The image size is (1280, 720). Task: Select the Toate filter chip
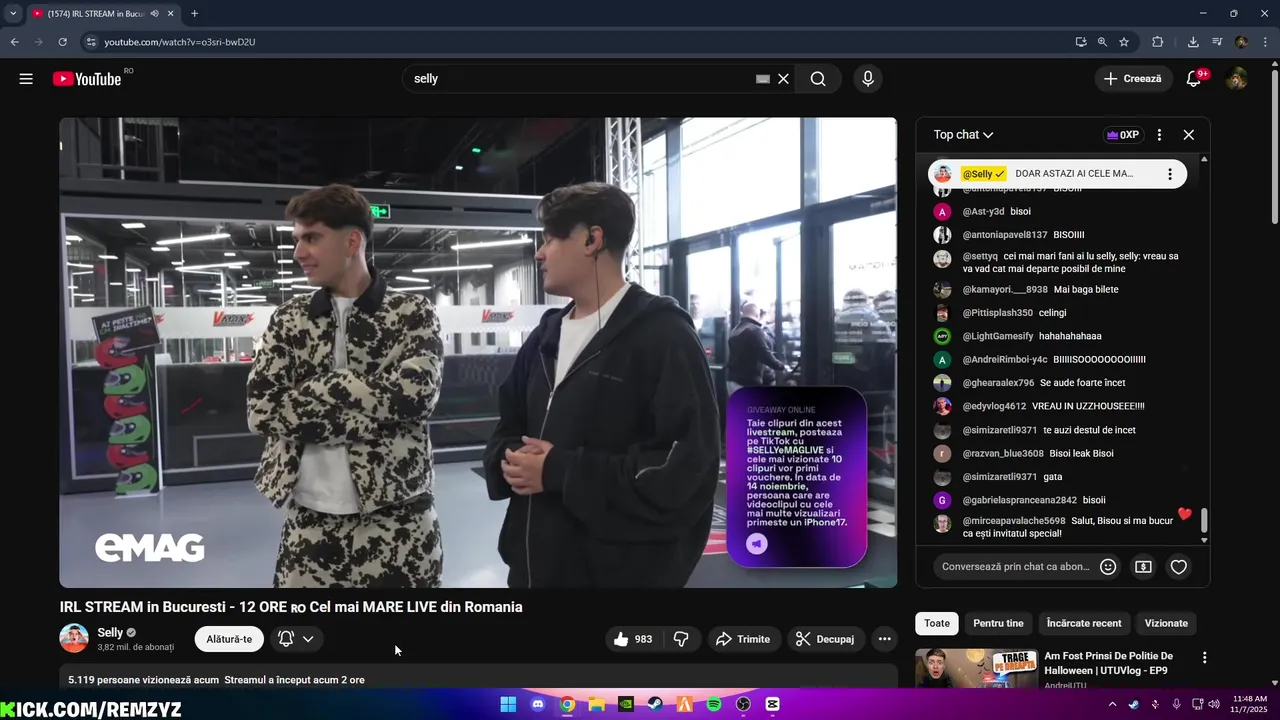click(x=937, y=623)
